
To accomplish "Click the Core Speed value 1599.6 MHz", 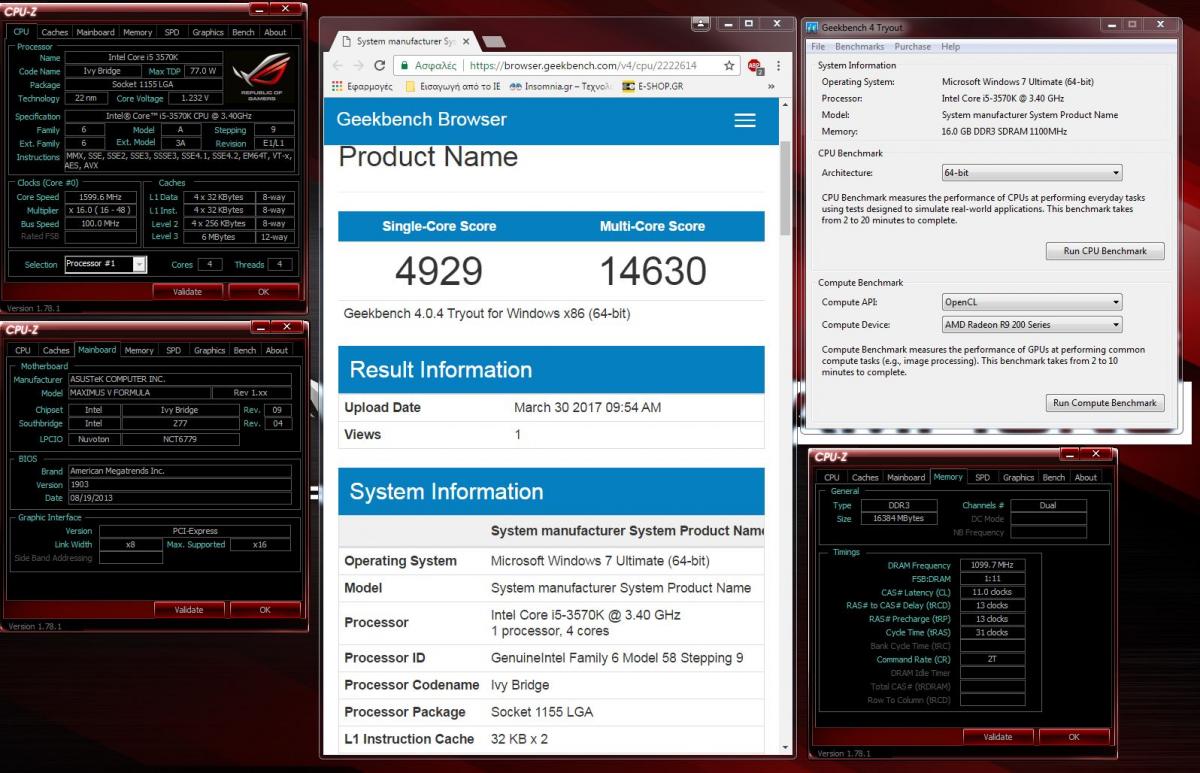I will click(x=101, y=197).
